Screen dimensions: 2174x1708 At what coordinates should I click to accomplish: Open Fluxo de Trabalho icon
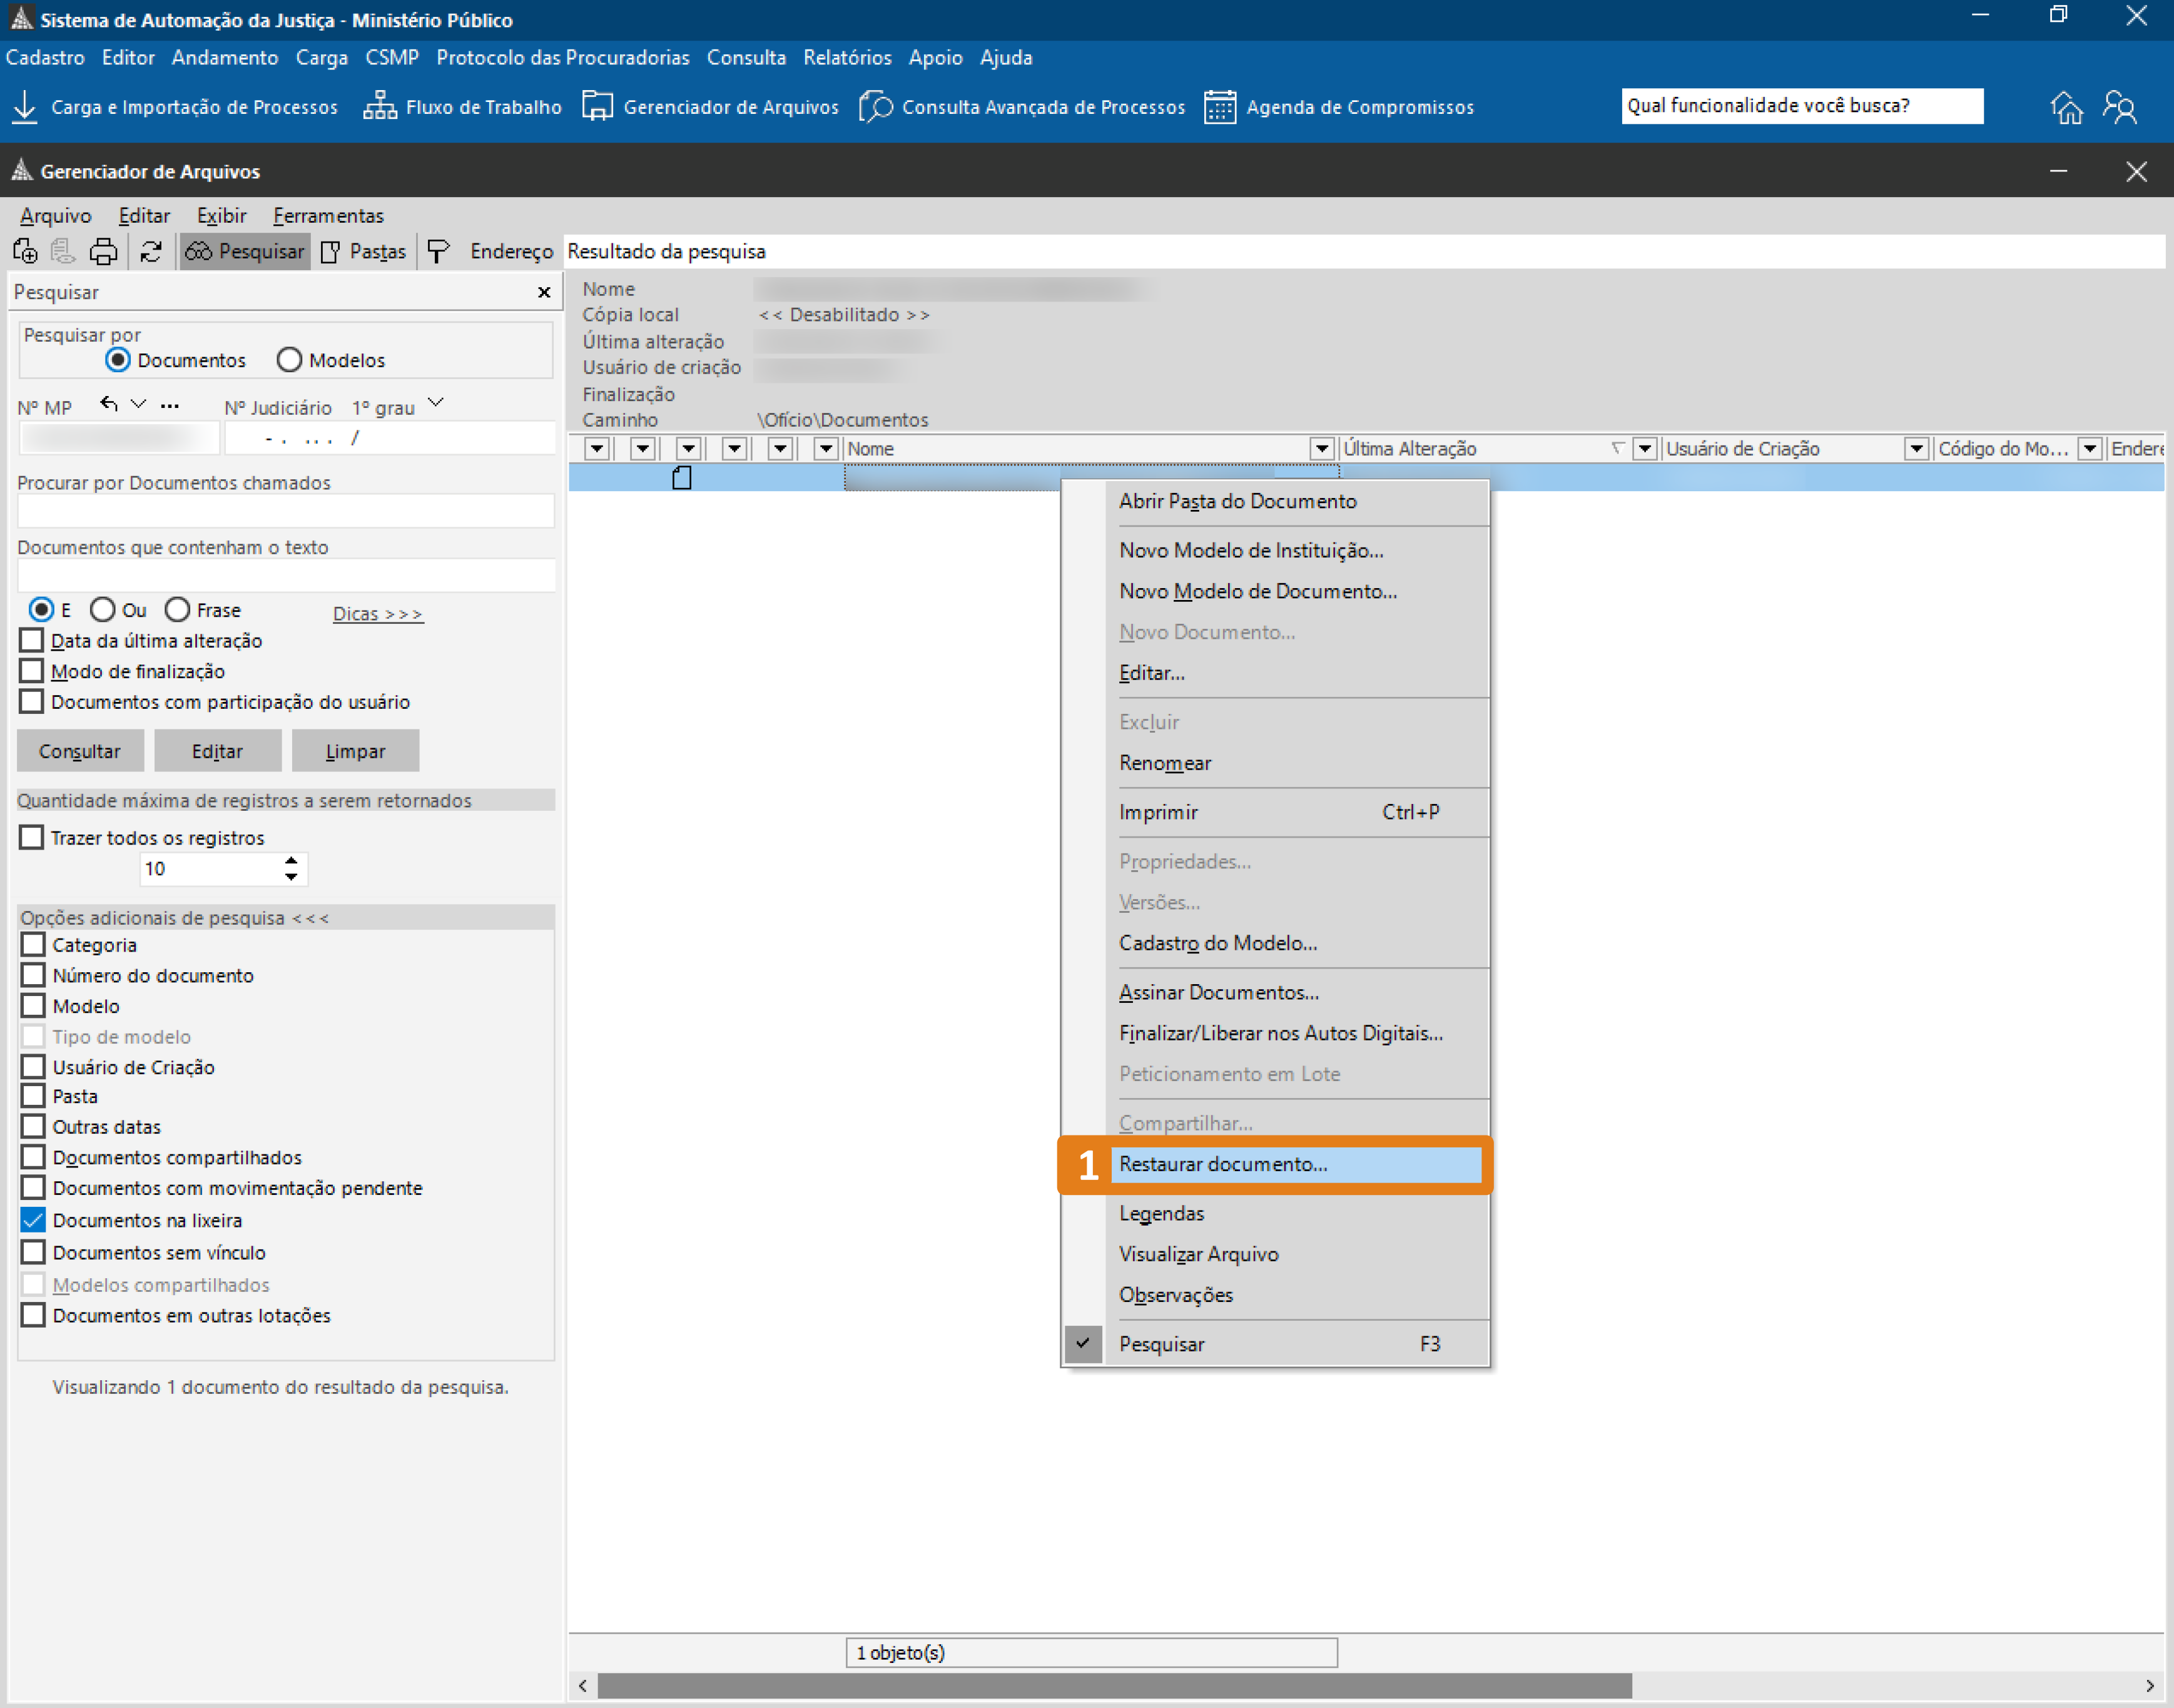379,106
